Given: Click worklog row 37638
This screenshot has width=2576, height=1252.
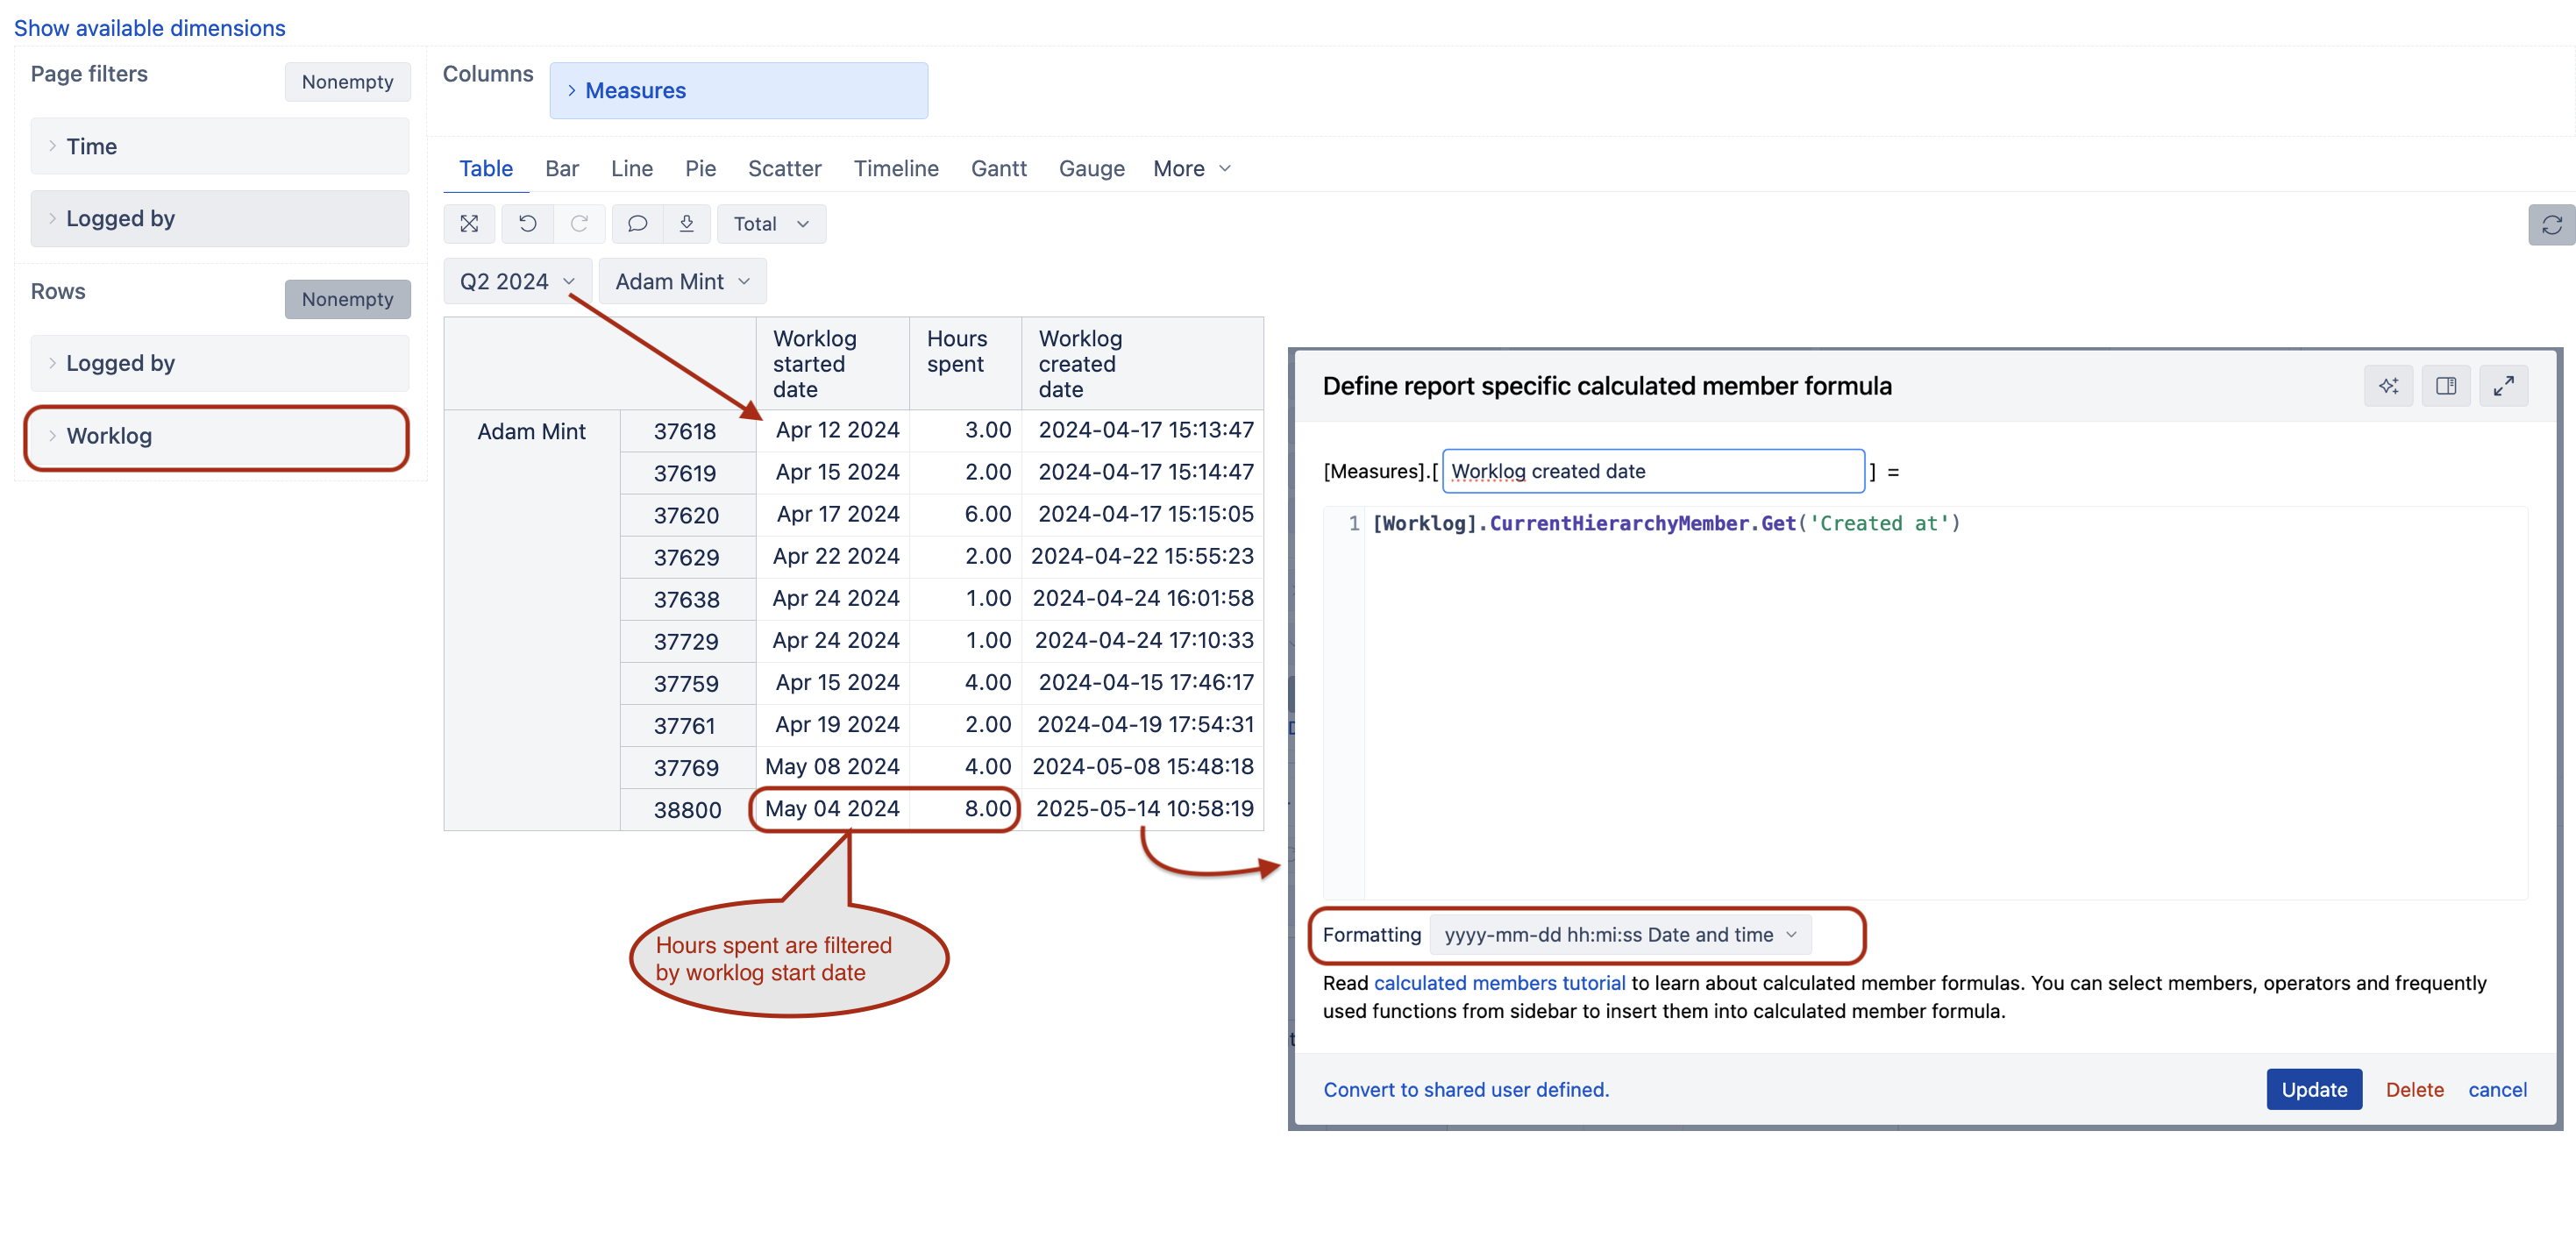Looking at the screenshot, I should (x=687, y=600).
